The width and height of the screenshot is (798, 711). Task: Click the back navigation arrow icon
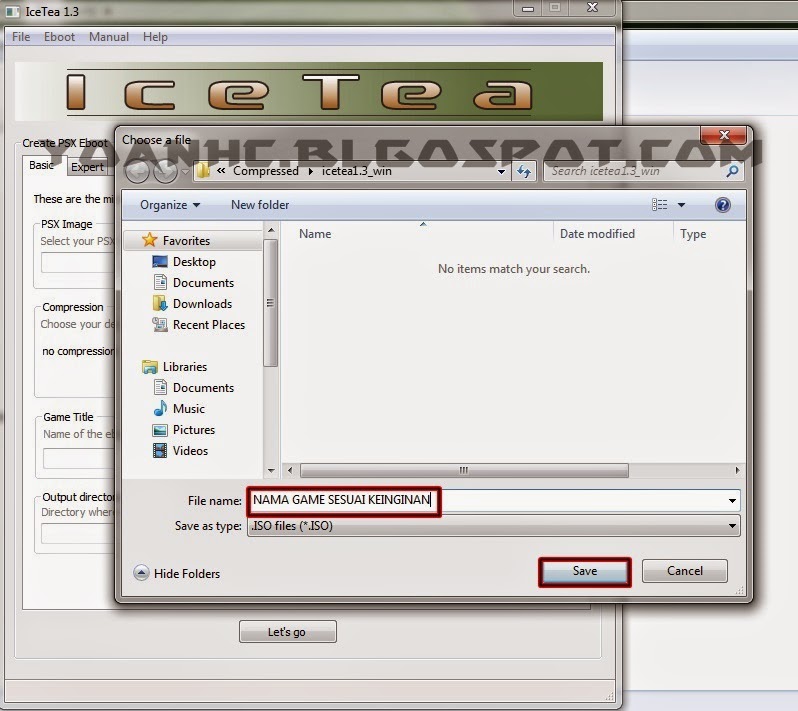(x=137, y=172)
